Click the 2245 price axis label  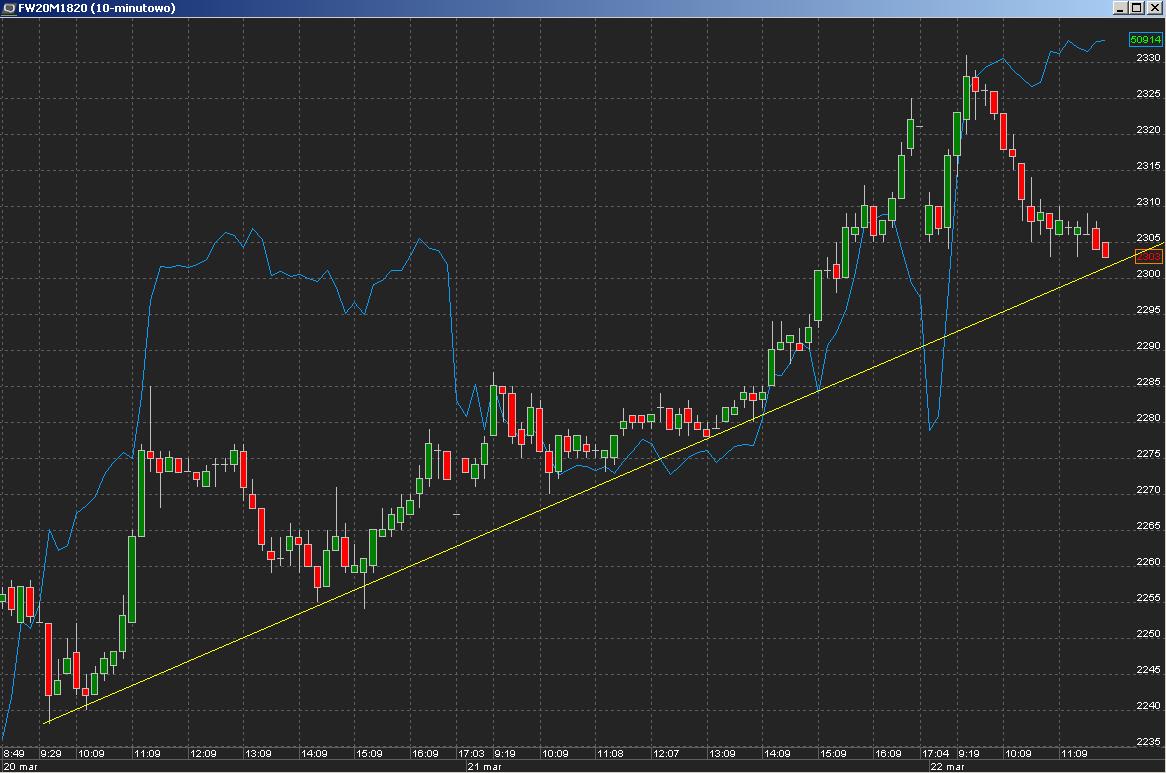click(x=1148, y=670)
